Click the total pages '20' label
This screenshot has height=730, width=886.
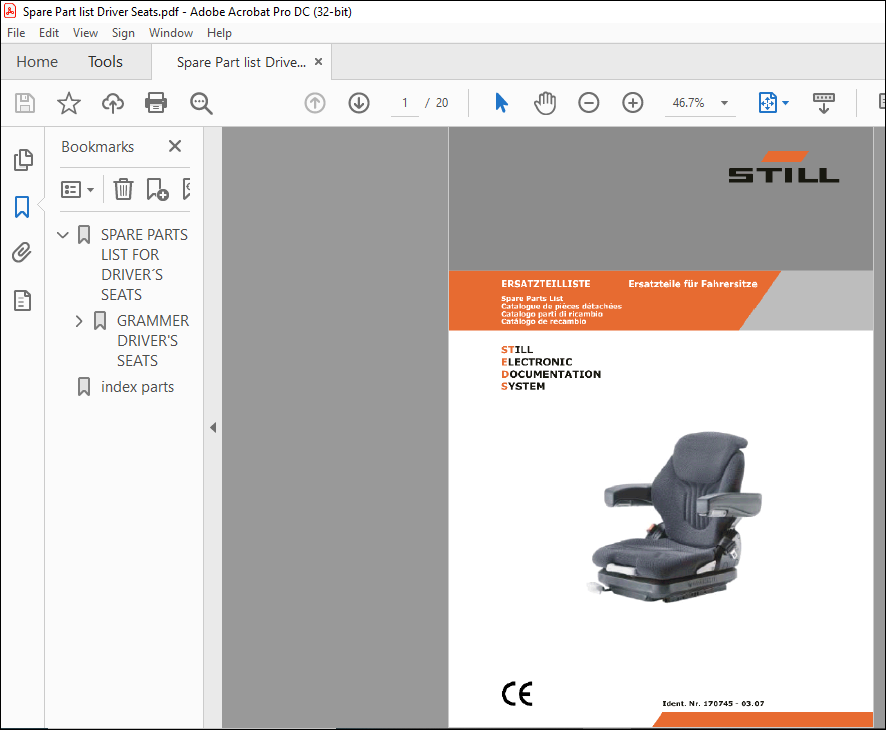pos(442,103)
